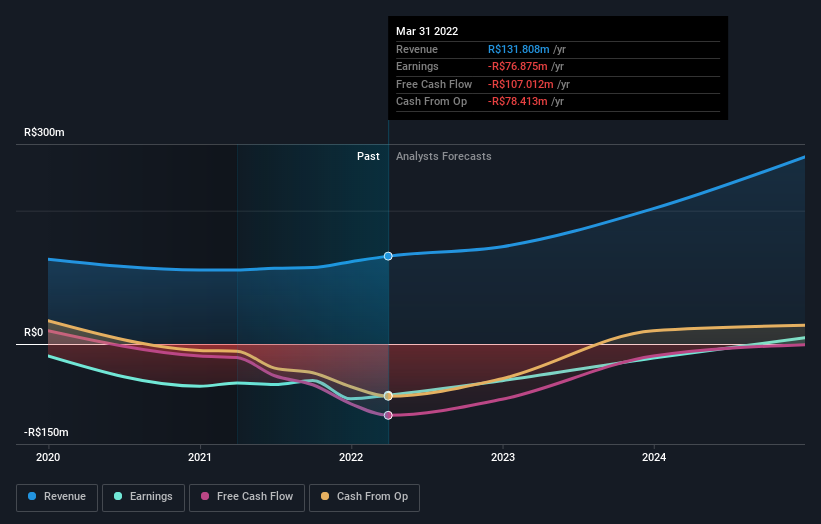This screenshot has height=524, width=821.
Task: Click the -R$150m y-axis label
Action: pos(46,432)
